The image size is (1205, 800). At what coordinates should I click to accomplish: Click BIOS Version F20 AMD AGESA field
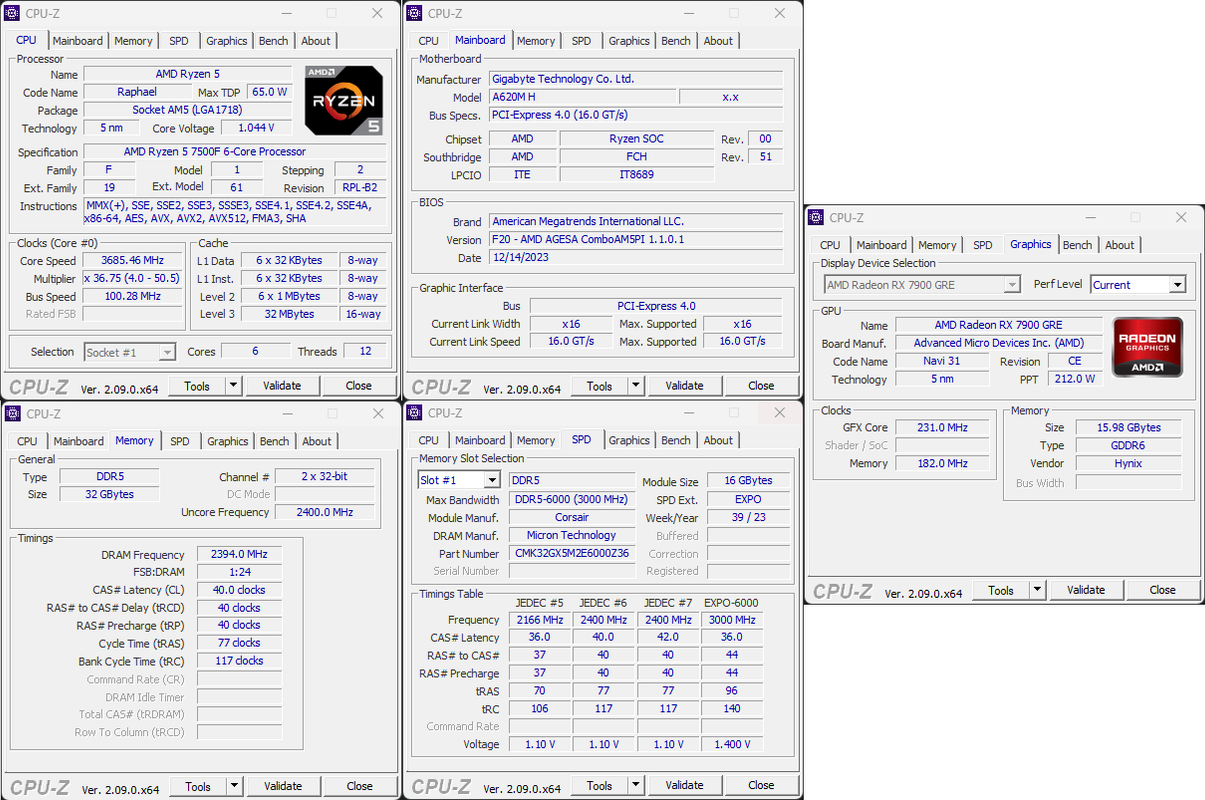tap(636, 240)
